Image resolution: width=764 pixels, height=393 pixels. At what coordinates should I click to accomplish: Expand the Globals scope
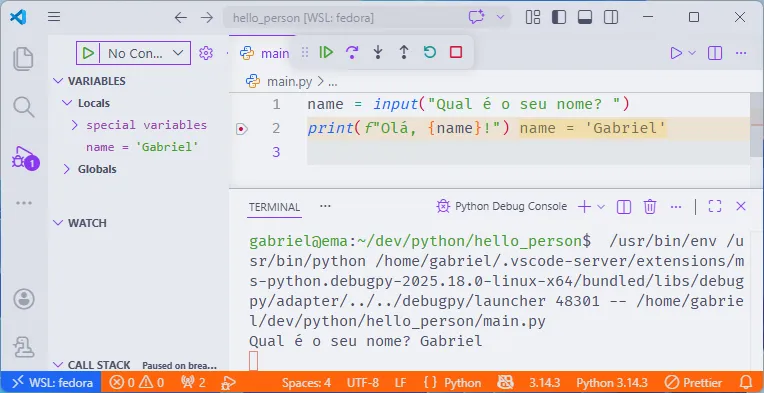click(x=67, y=169)
